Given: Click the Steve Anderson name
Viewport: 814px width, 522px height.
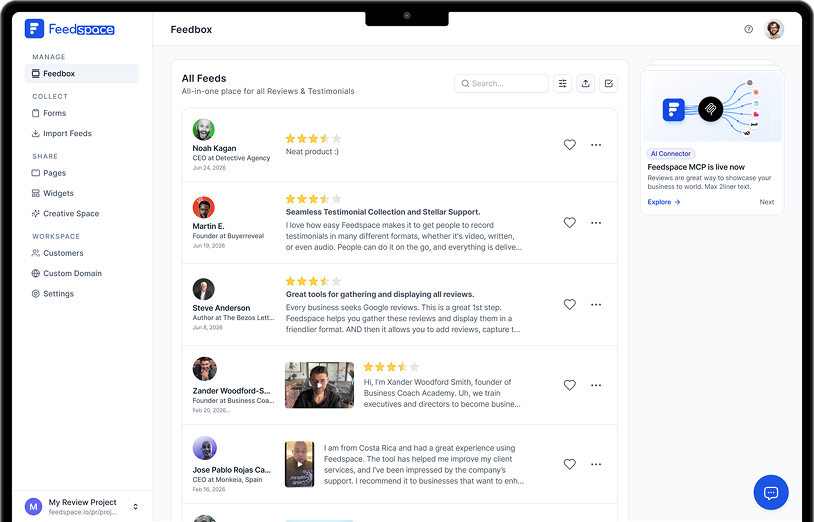Looking at the screenshot, I should point(221,308).
